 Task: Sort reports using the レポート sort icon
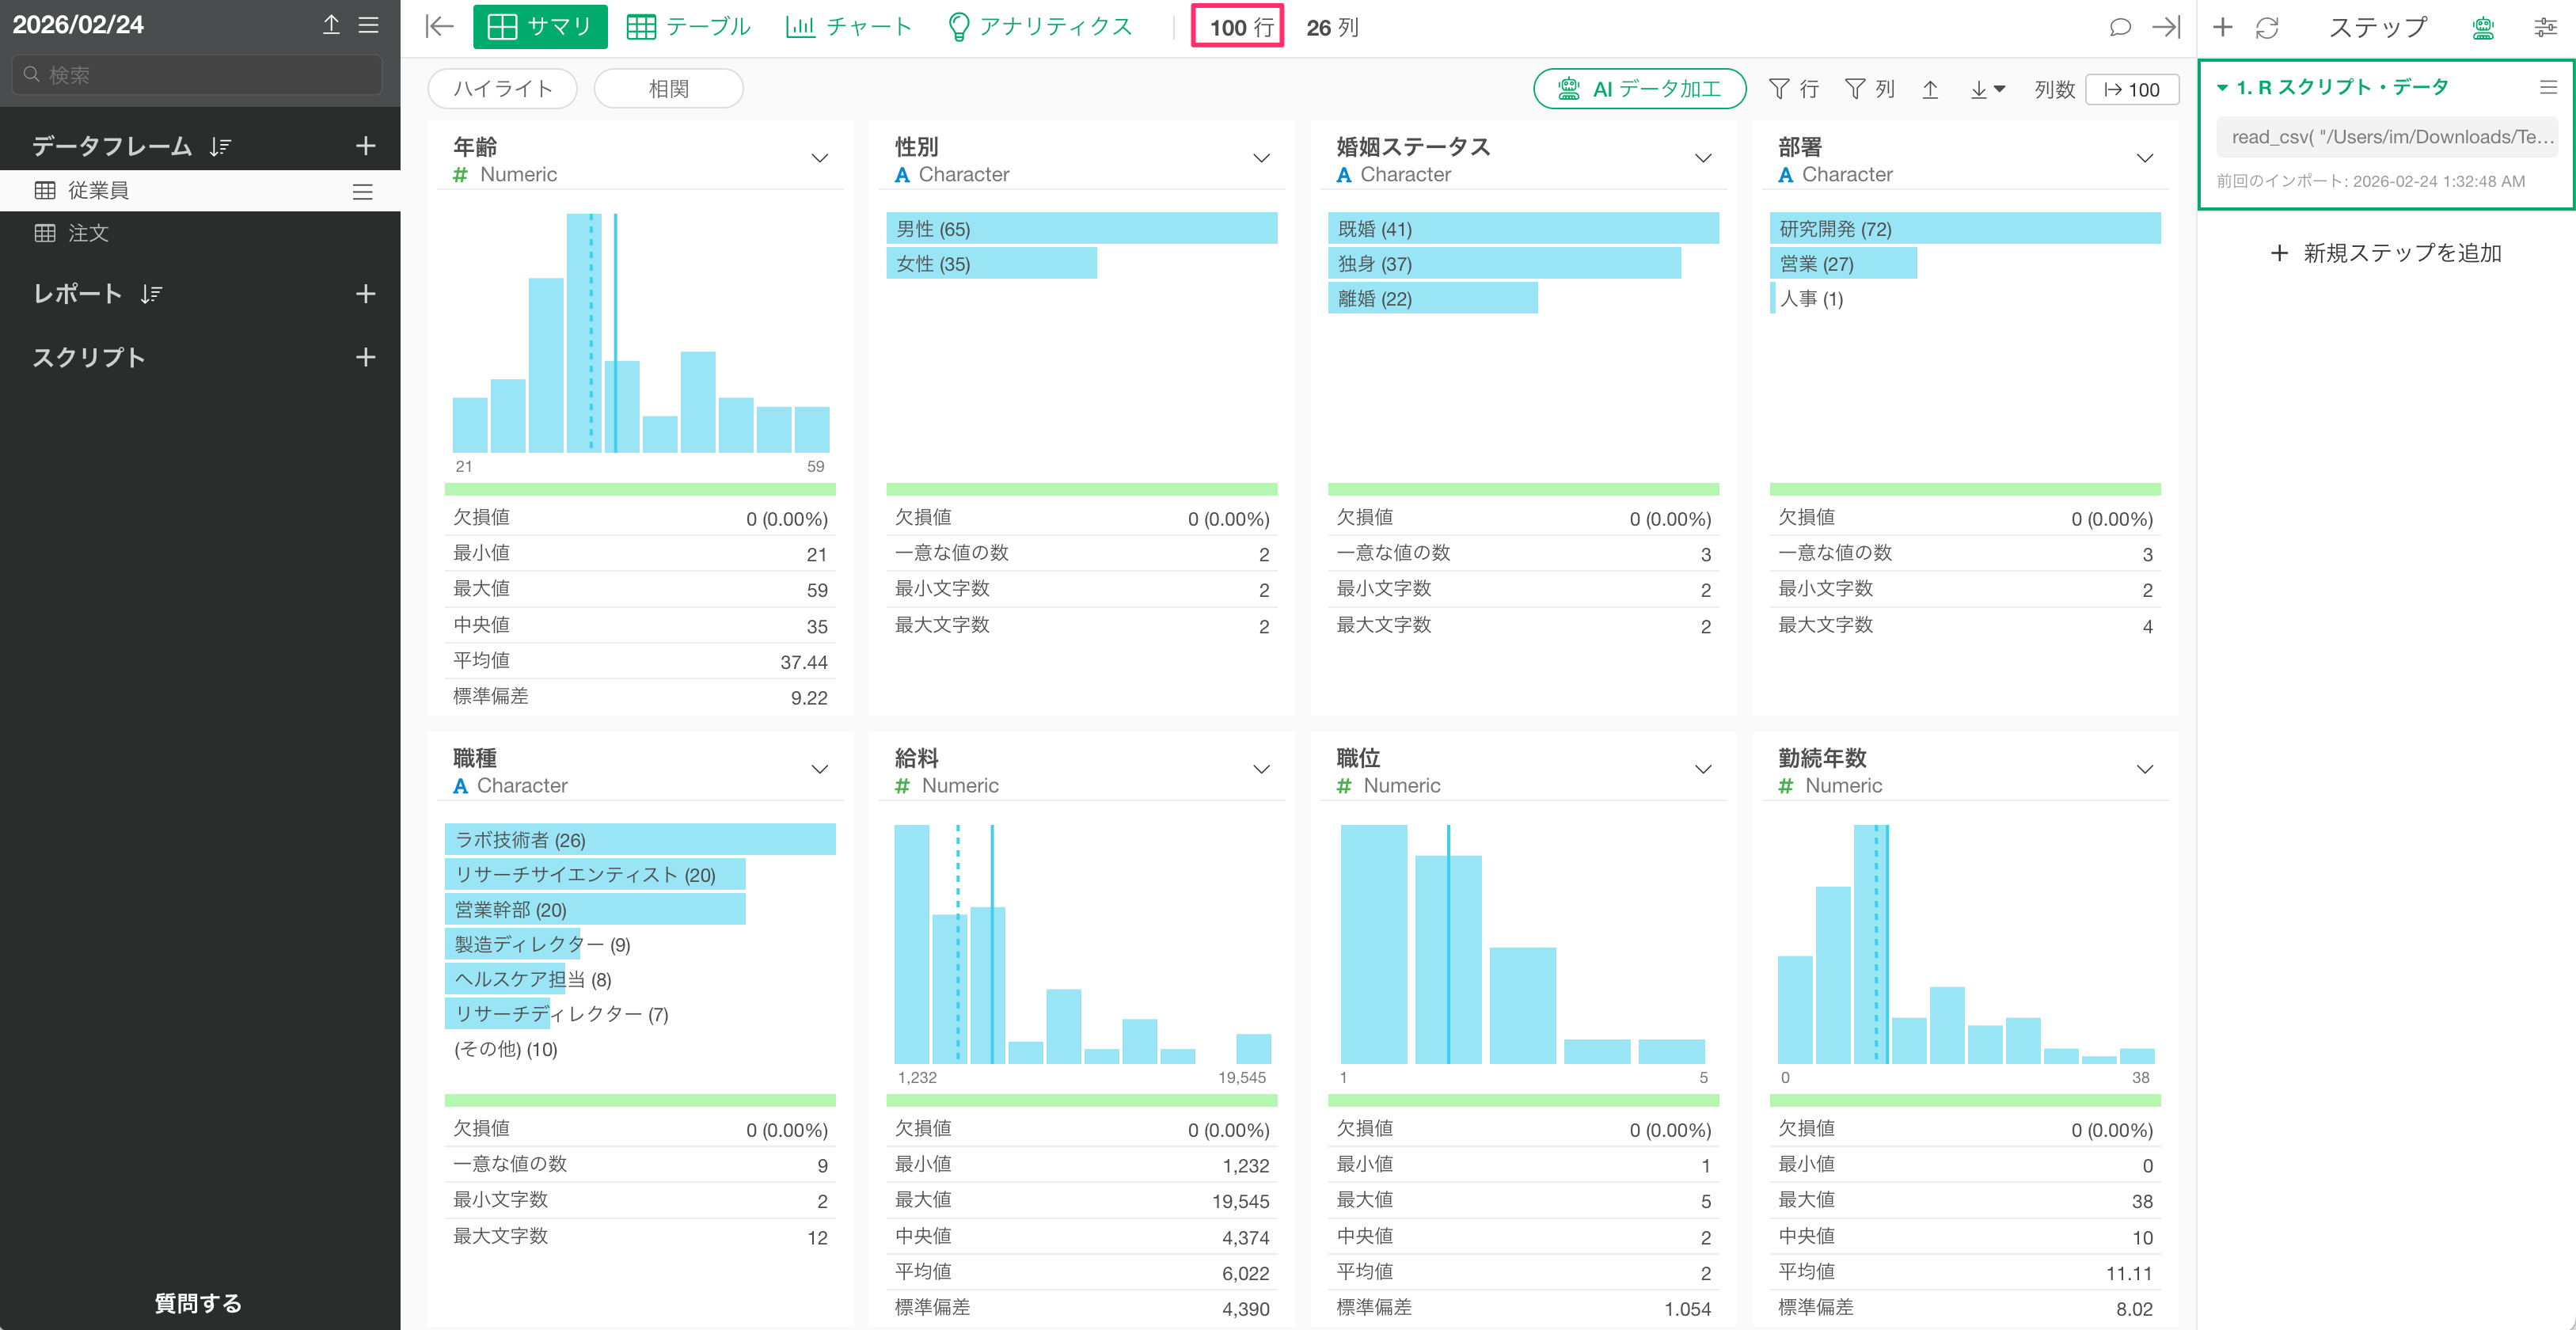coord(151,294)
